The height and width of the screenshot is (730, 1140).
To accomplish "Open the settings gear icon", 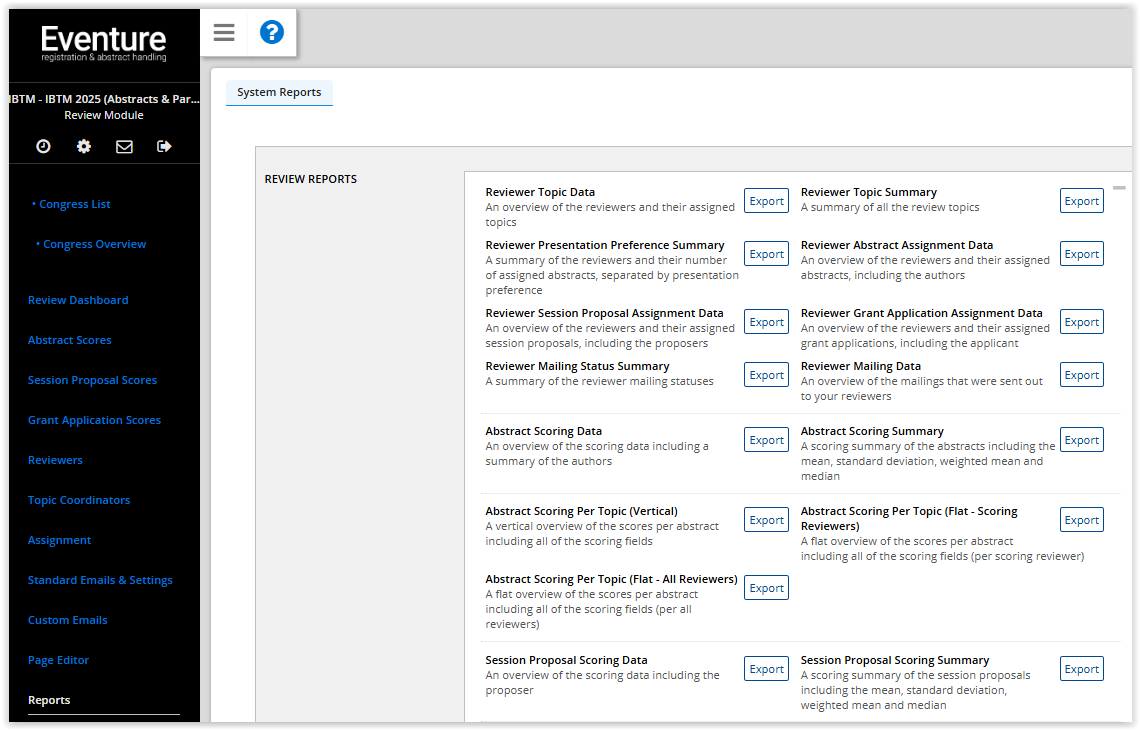I will (83, 146).
